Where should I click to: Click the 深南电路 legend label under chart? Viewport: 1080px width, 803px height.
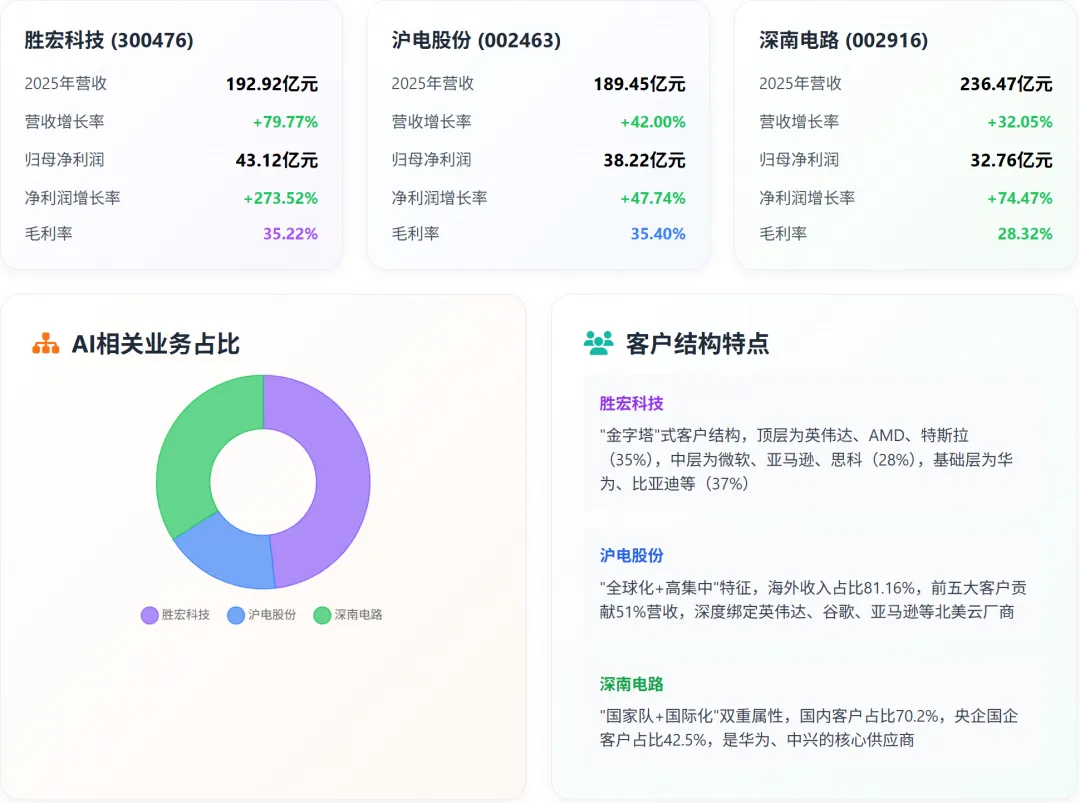(x=358, y=615)
